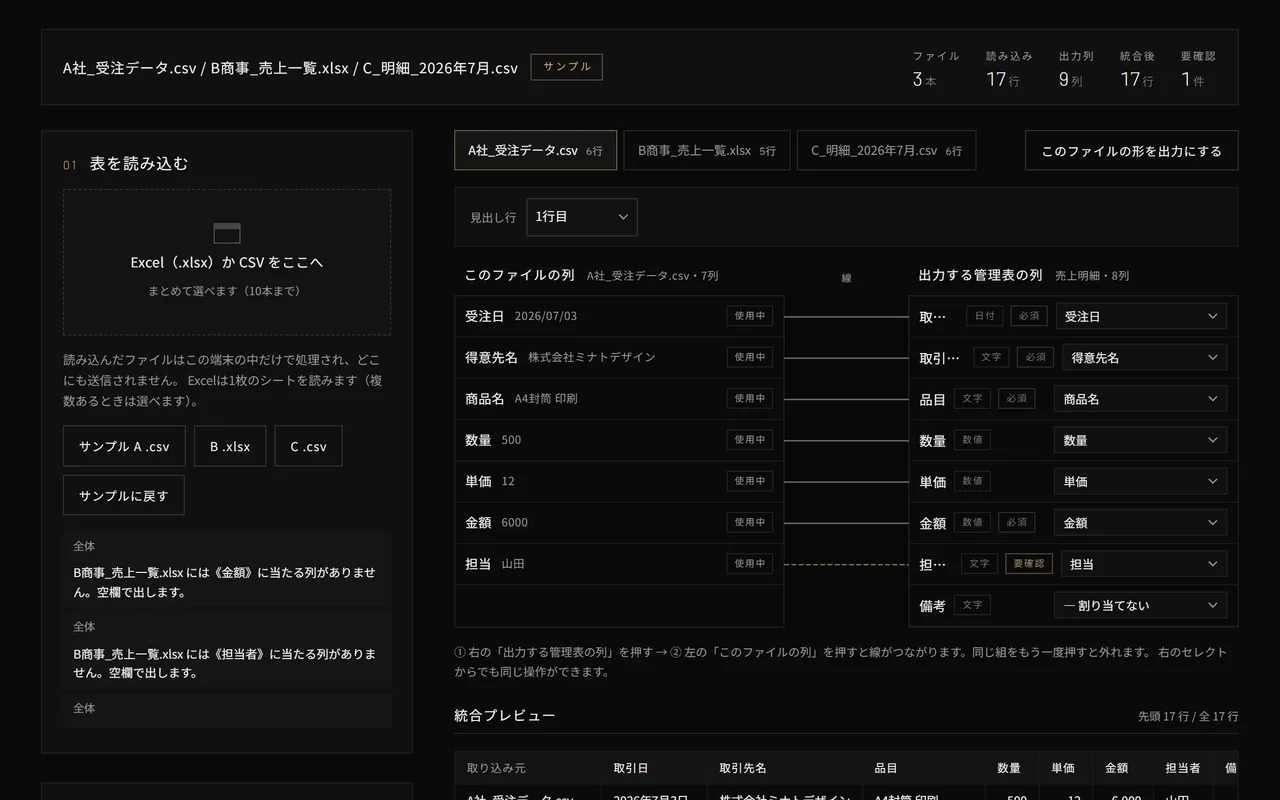This screenshot has height=800, width=1280.
Task: Click the このファイルの形を出力にする button
Action: [1131, 151]
